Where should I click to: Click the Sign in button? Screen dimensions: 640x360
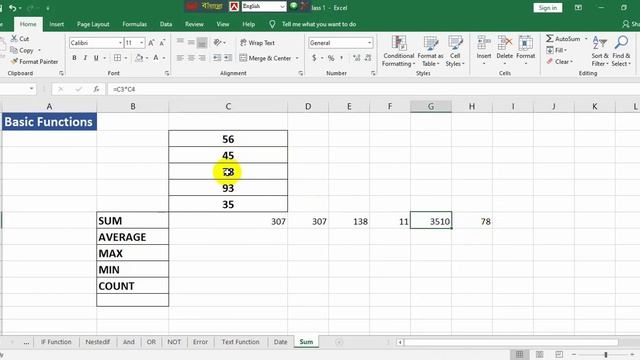coord(547,8)
